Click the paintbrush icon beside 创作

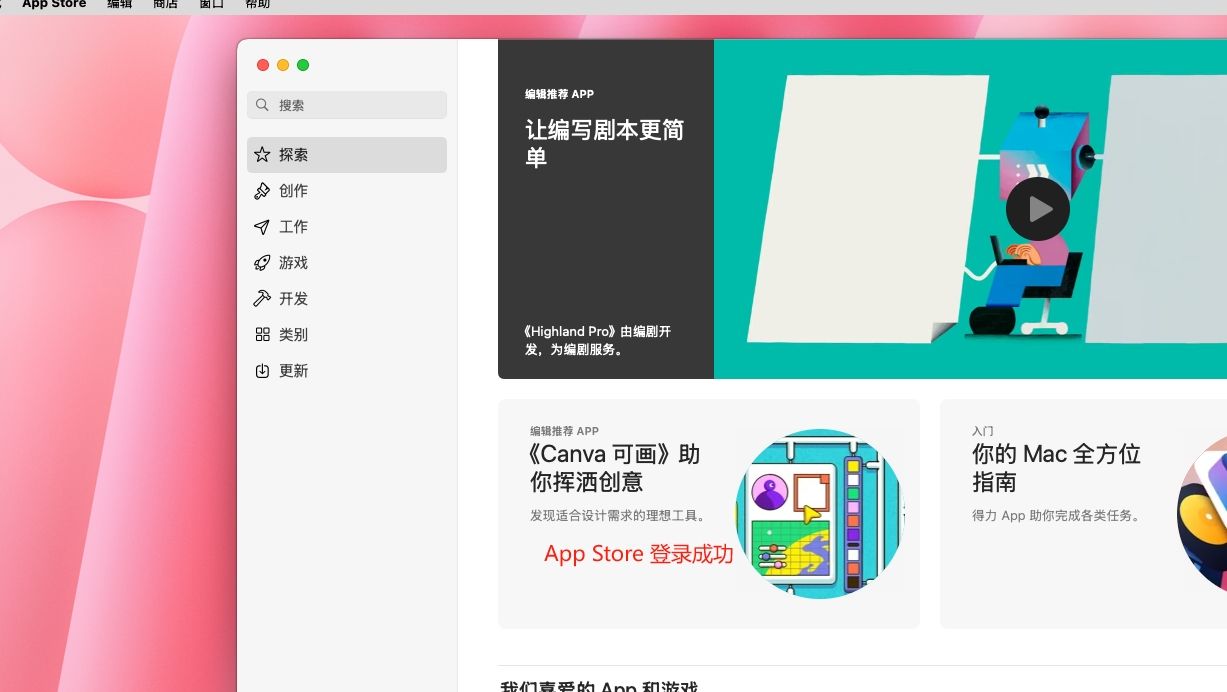(x=262, y=191)
